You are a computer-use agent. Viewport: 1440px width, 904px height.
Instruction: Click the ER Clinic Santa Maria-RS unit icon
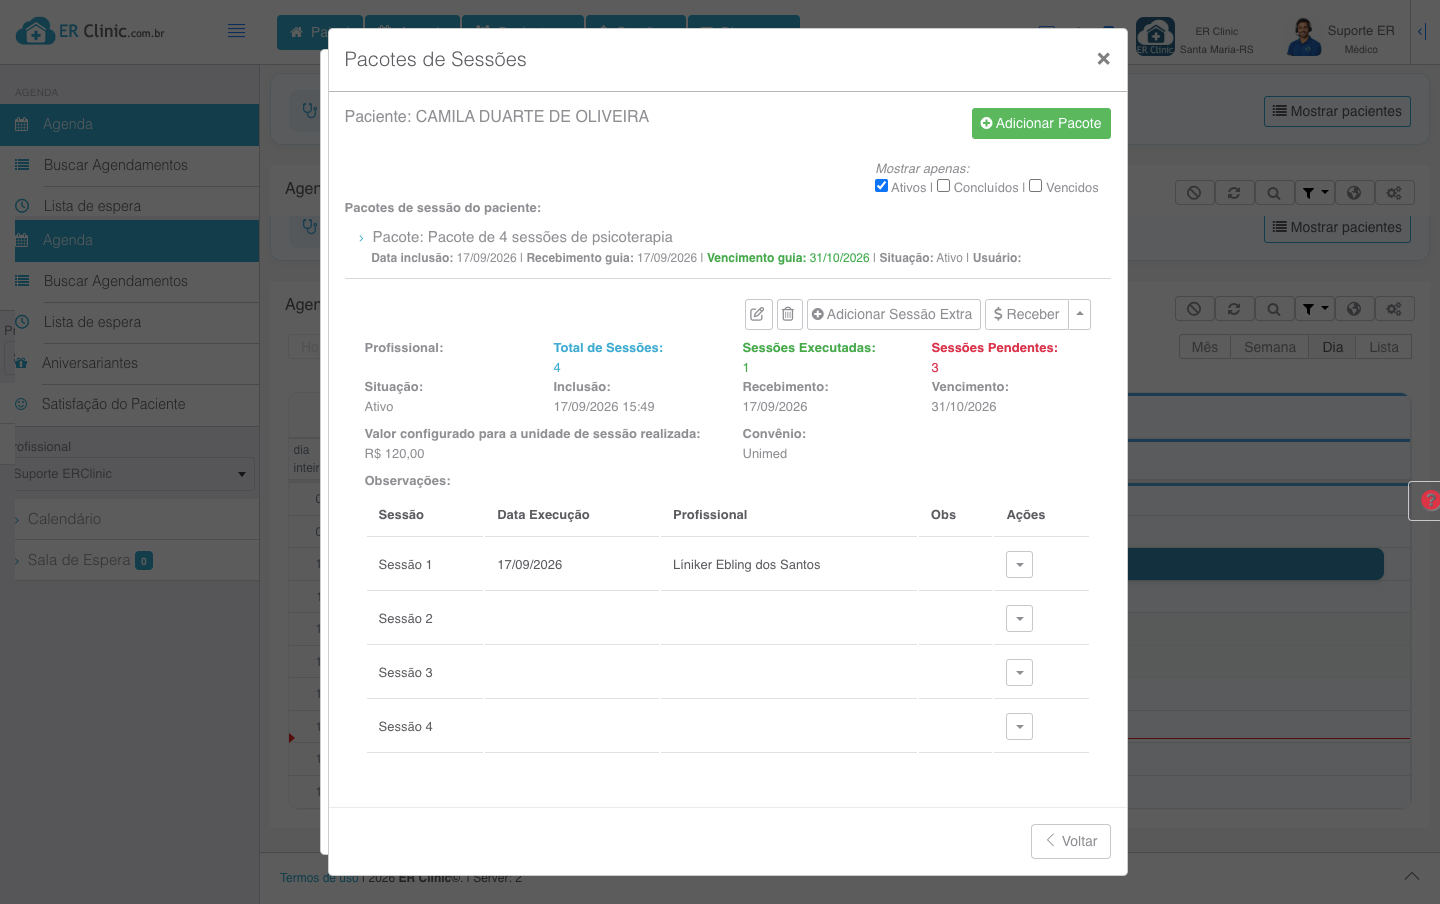(1155, 37)
